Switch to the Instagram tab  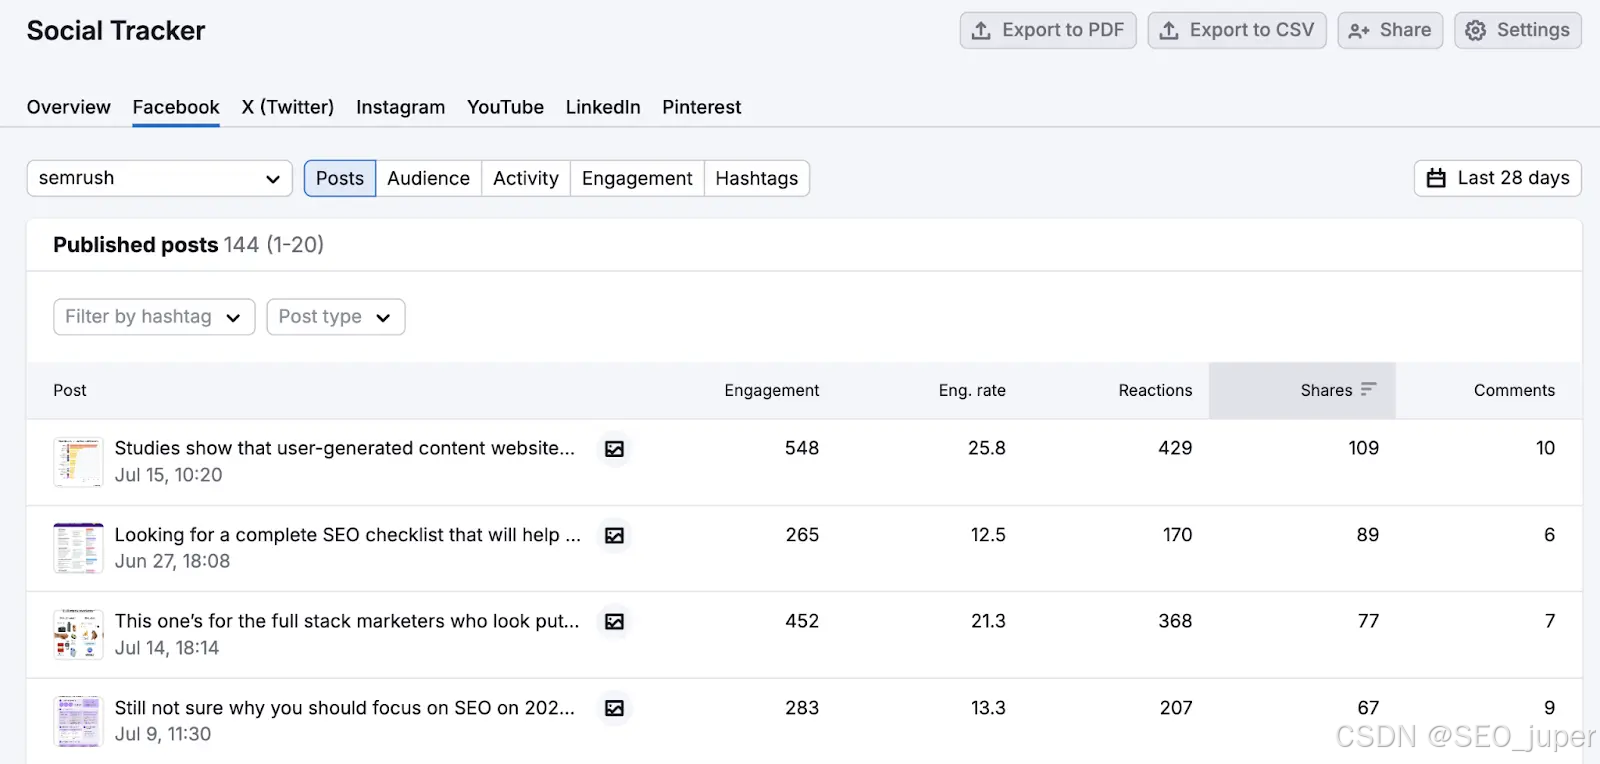click(400, 107)
